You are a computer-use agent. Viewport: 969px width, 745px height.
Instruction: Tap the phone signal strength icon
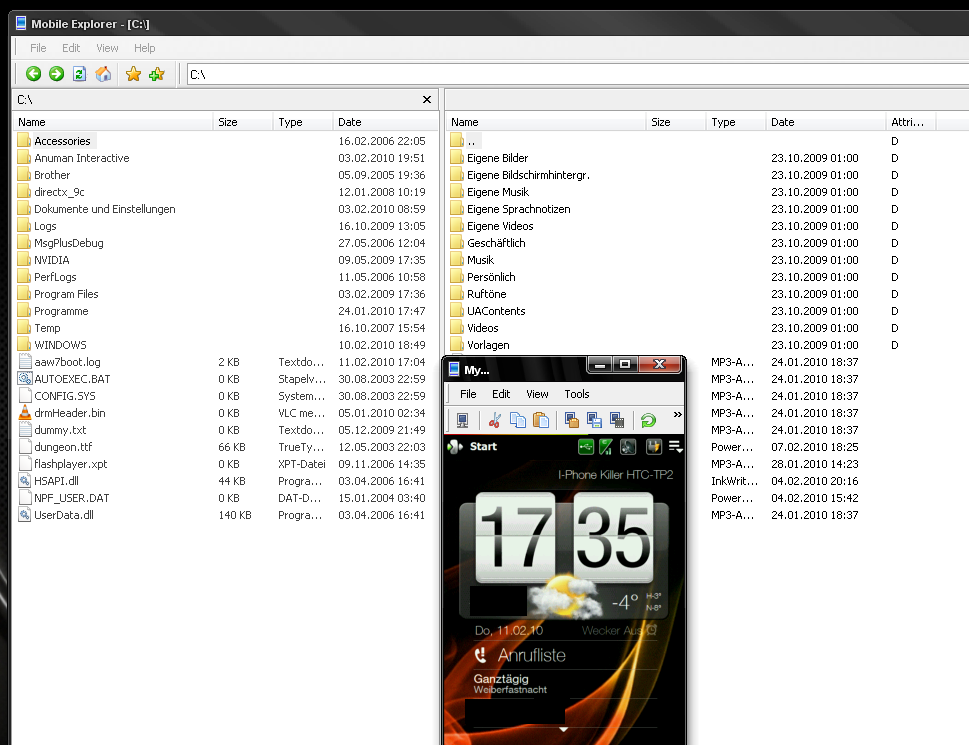coord(606,446)
